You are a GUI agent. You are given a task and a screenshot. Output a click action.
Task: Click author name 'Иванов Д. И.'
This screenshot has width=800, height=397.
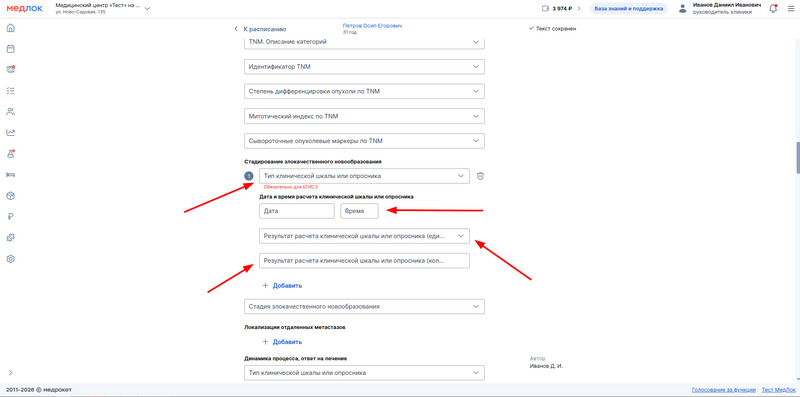(546, 366)
